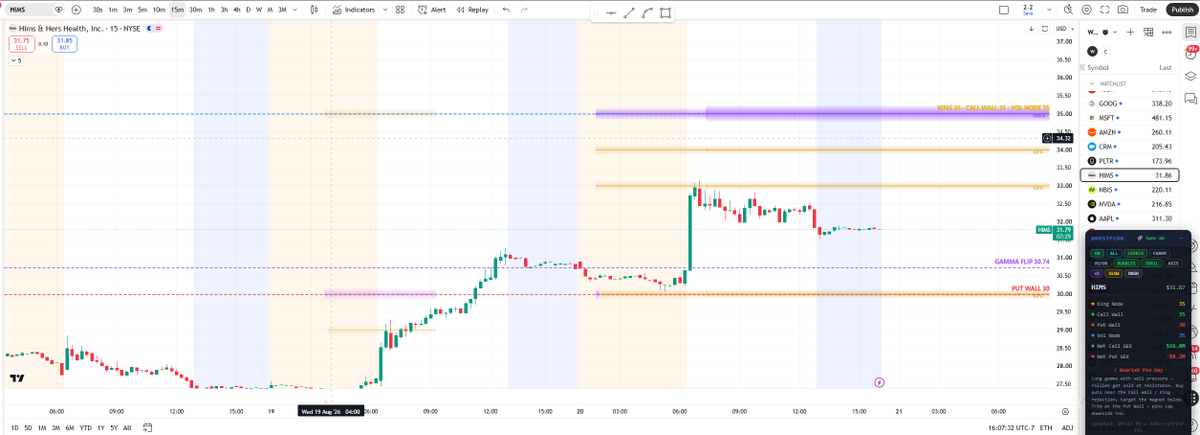This screenshot has width=1200, height=435.
Task: Take a chart snapshot with camera icon
Action: (1123, 9)
